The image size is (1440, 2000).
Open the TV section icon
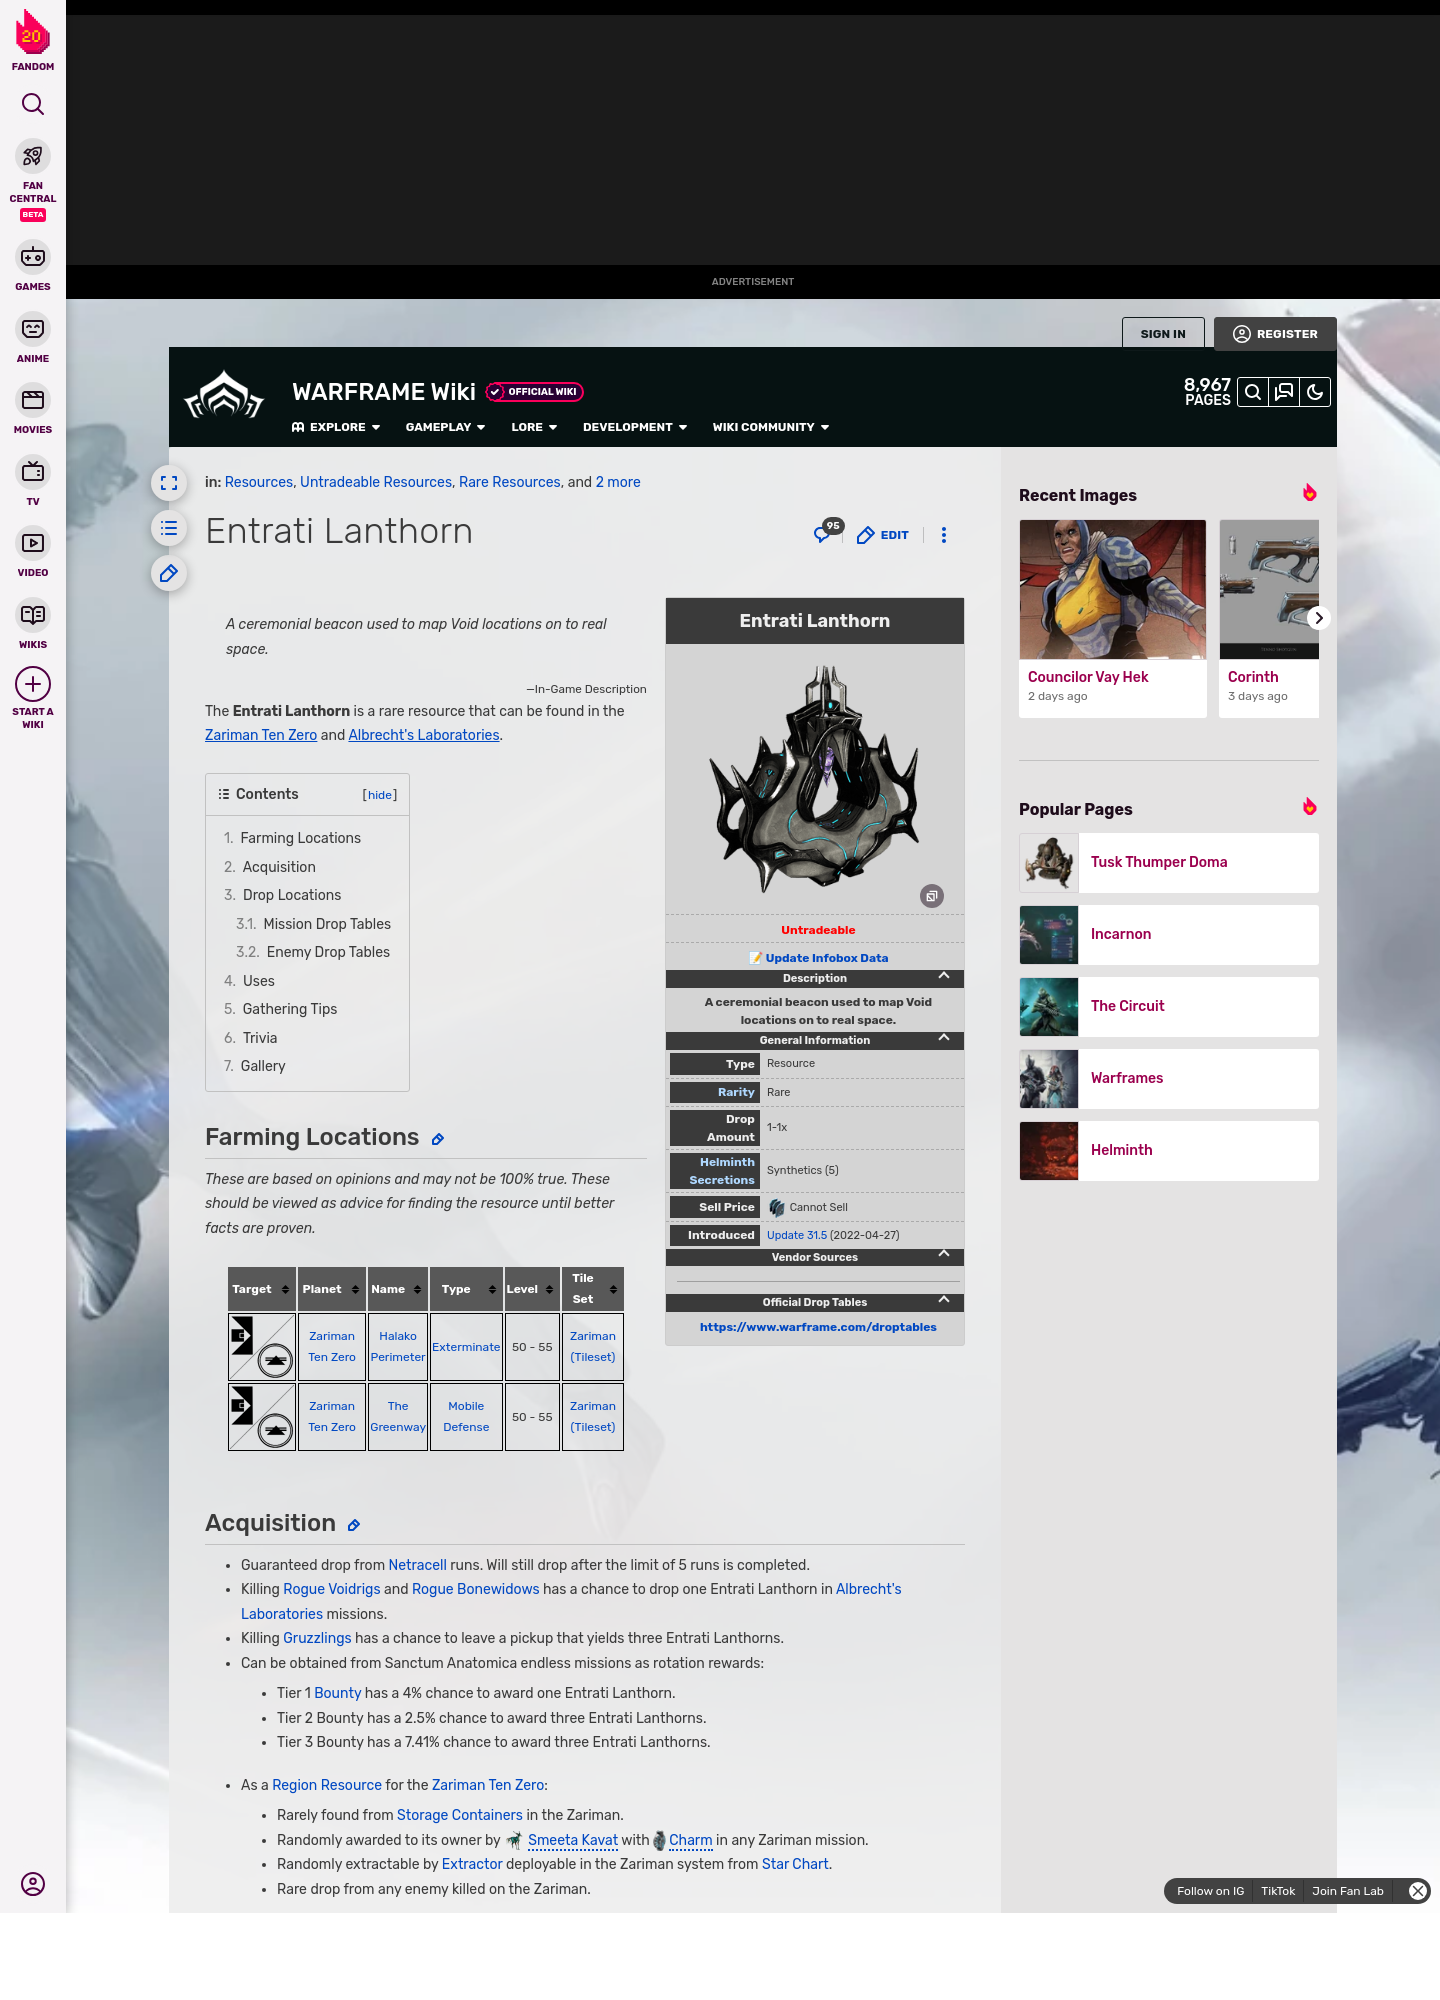click(33, 471)
